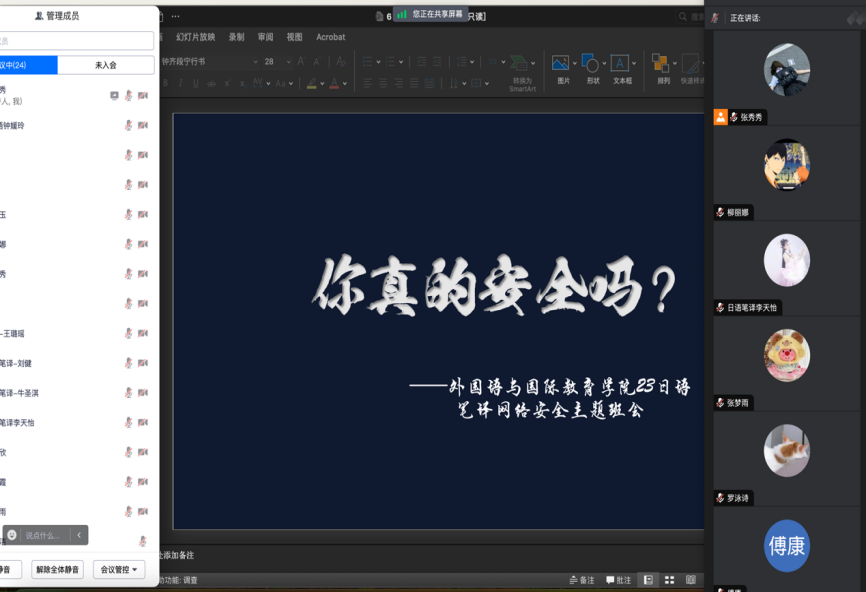
Task: Switch to the 未入会 tab
Action: tap(106, 65)
